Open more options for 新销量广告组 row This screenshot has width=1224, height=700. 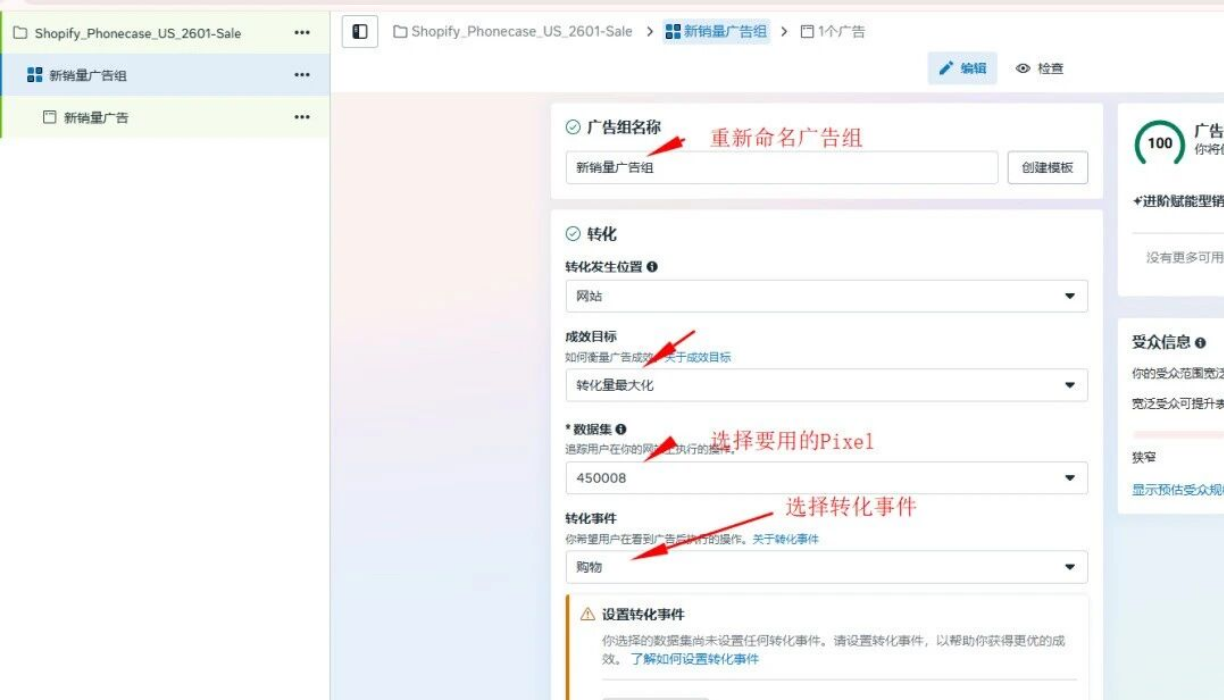pos(302,75)
